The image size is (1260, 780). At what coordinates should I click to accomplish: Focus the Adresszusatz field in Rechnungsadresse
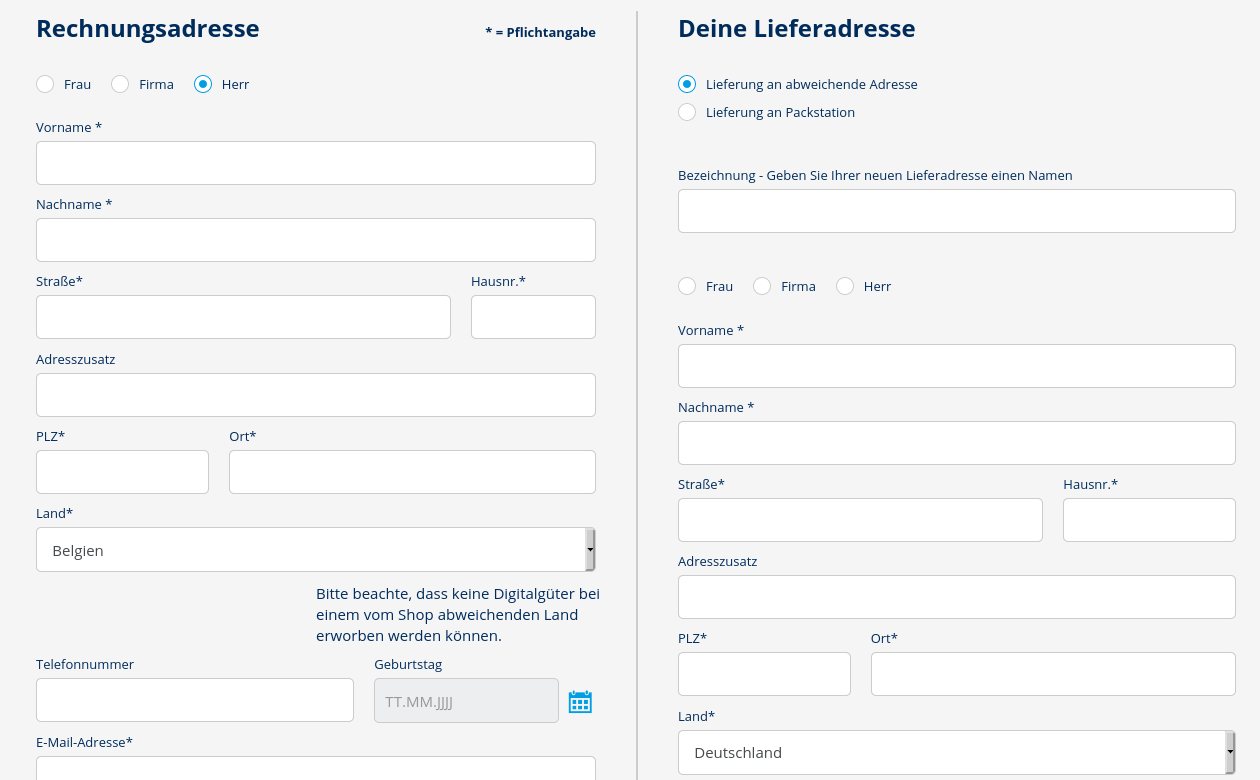click(316, 395)
